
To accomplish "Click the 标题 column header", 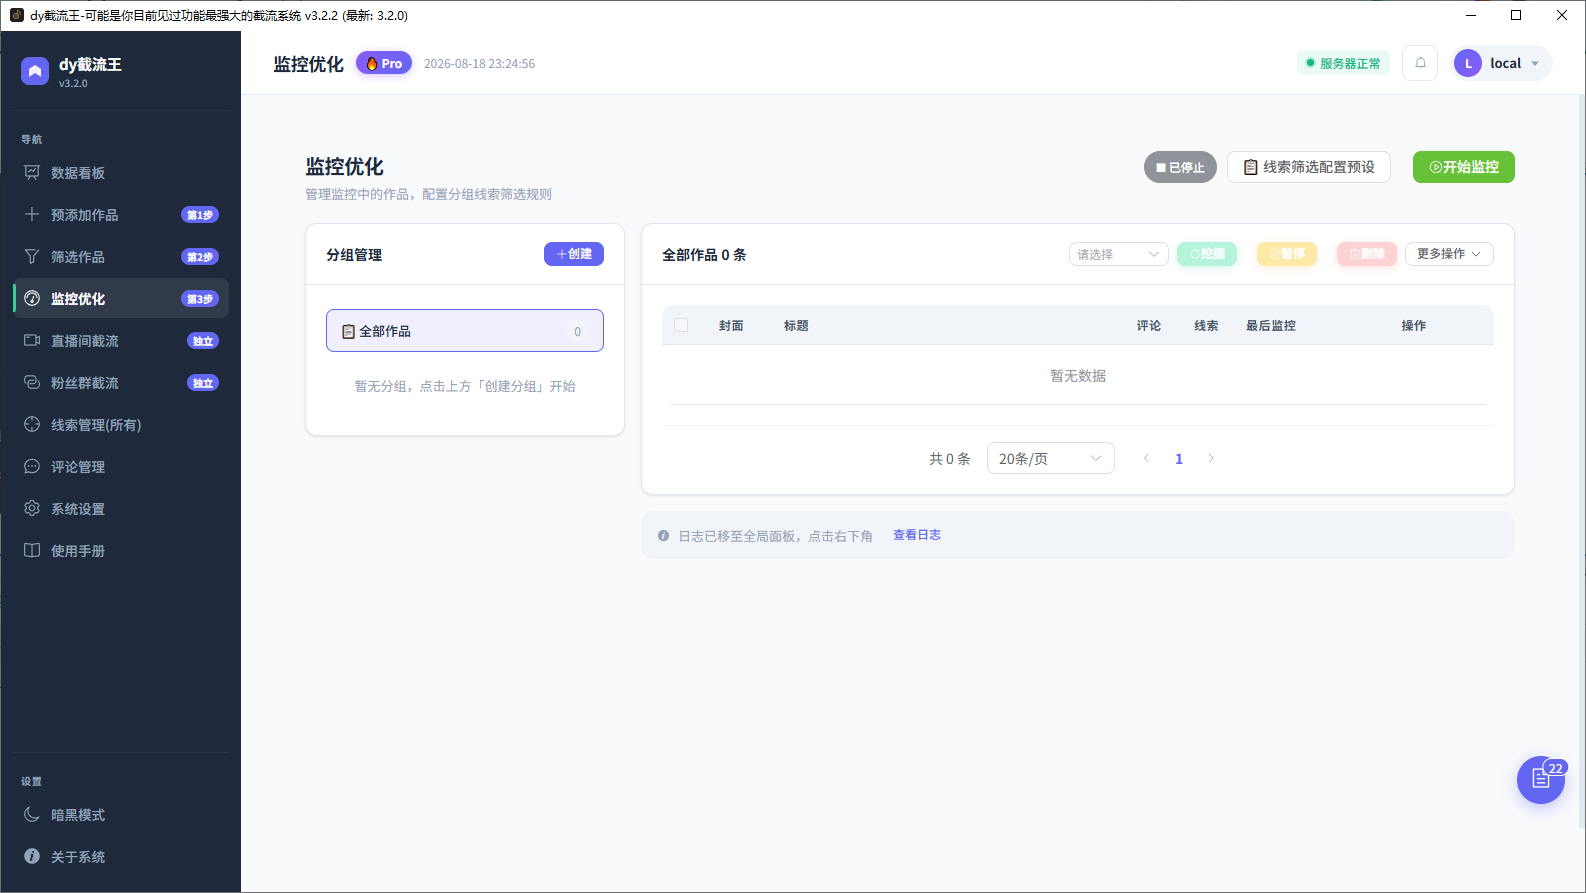I will (x=796, y=326).
